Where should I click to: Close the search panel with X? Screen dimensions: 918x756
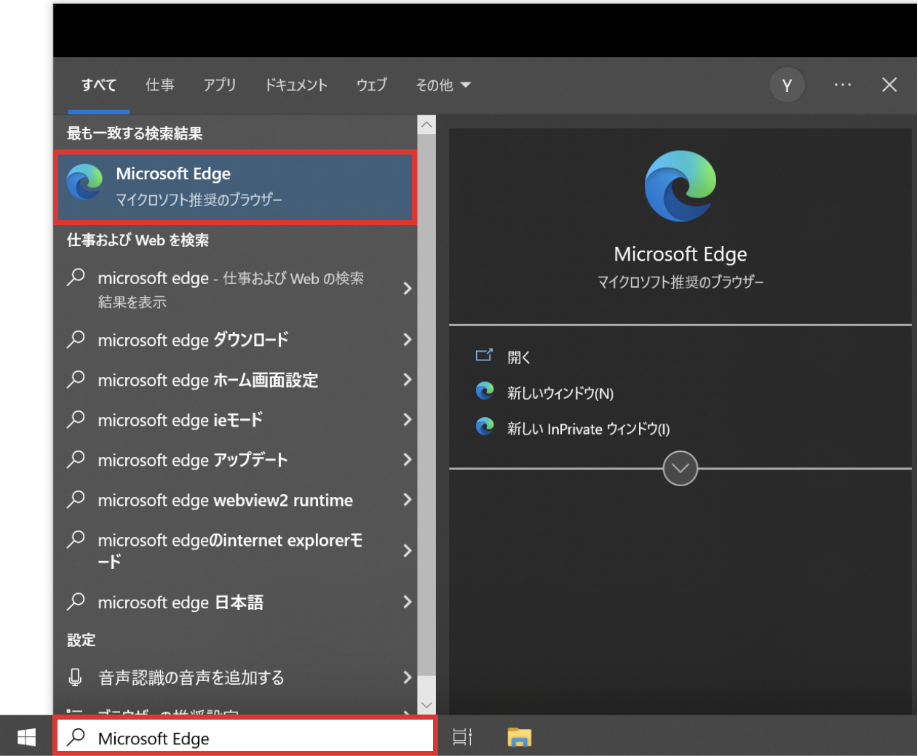[x=889, y=85]
